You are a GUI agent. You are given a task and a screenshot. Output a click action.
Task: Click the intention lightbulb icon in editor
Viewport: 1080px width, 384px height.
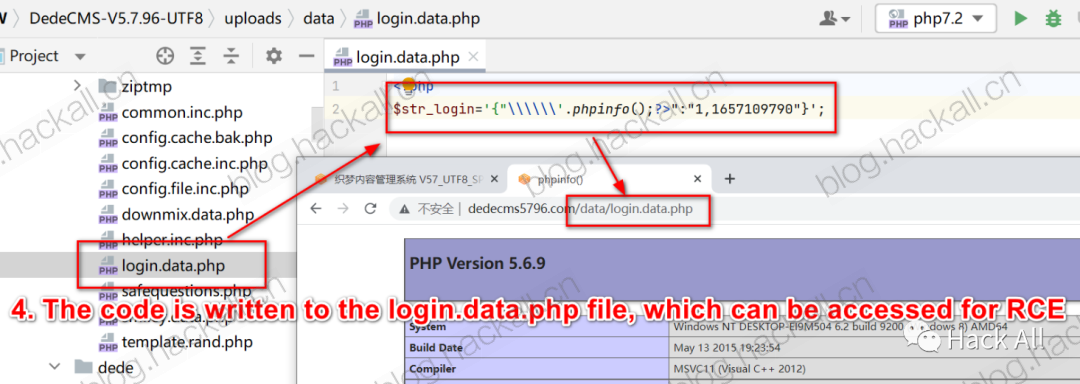[408, 85]
